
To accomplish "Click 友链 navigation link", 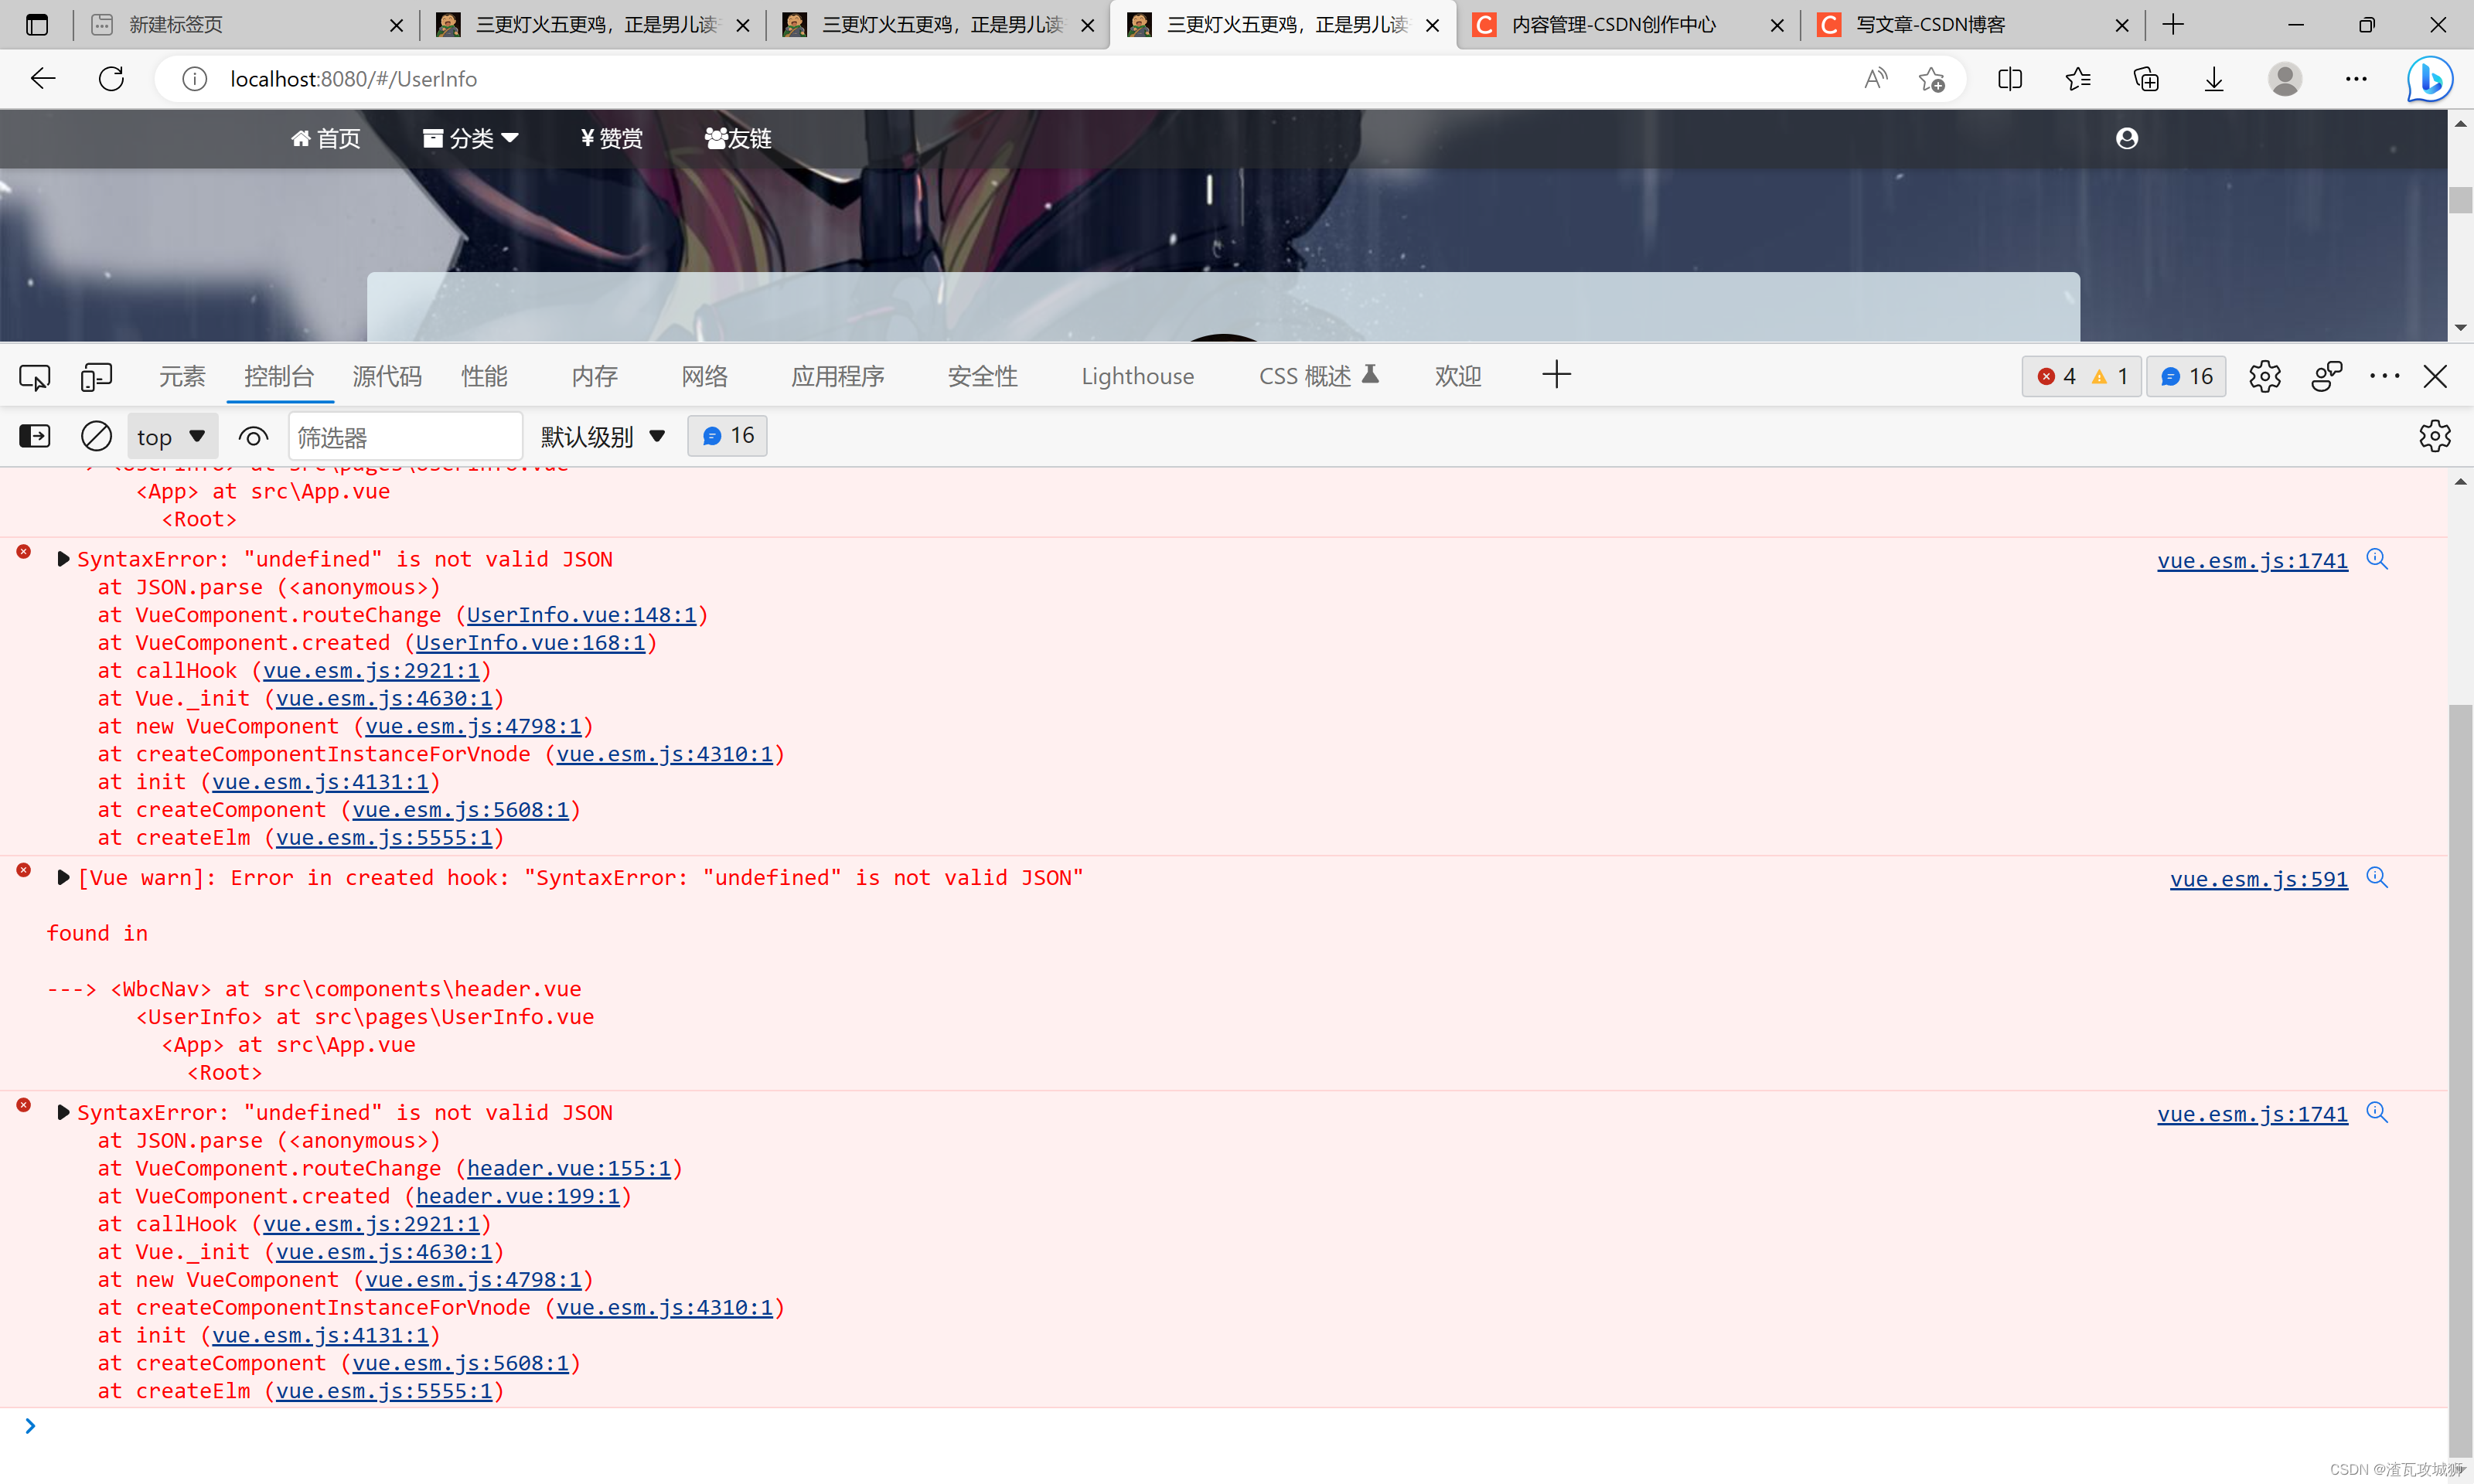I will point(738,138).
